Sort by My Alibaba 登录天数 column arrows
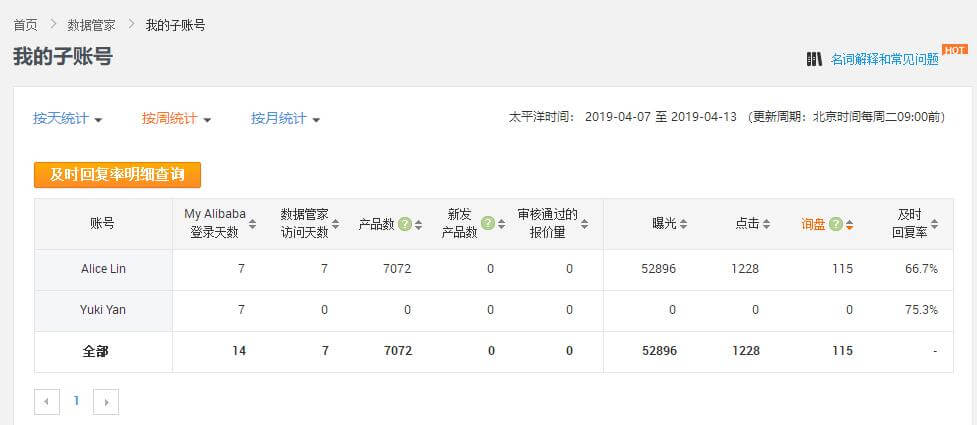Viewport: 977px width, 425px height. (253, 224)
